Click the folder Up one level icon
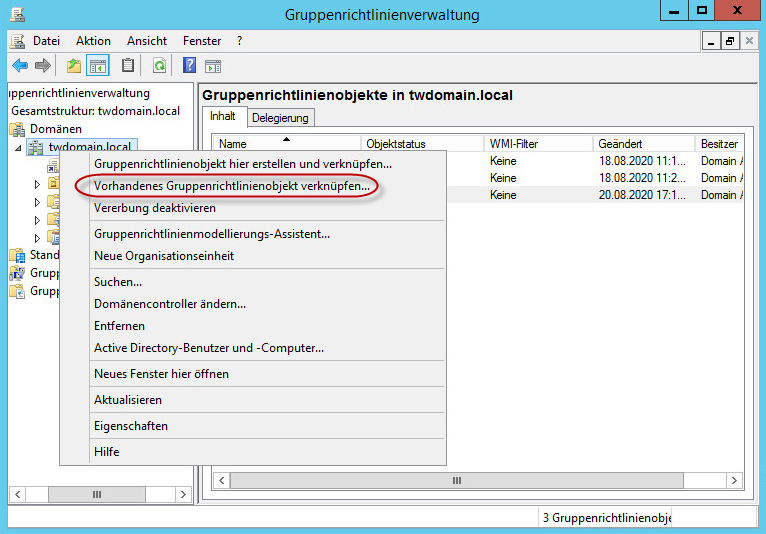This screenshot has height=534, width=766. click(x=73, y=66)
